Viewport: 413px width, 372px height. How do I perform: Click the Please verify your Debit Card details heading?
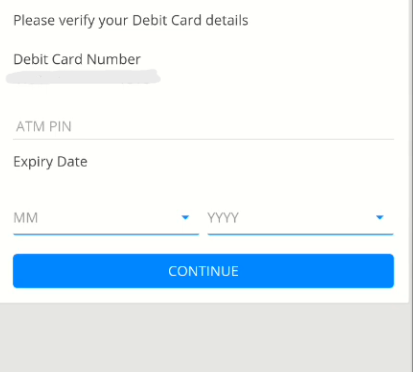[x=131, y=21]
